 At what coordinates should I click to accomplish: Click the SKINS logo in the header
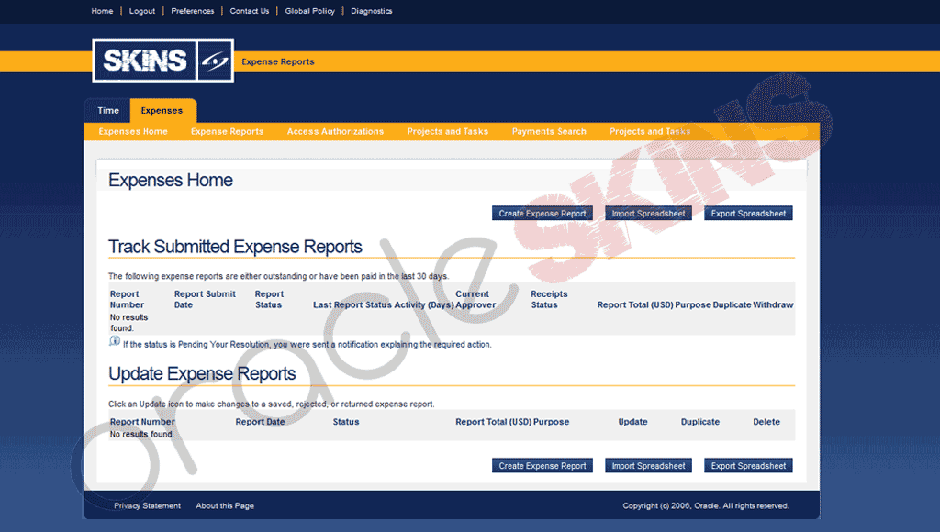pyautogui.click(x=162, y=61)
